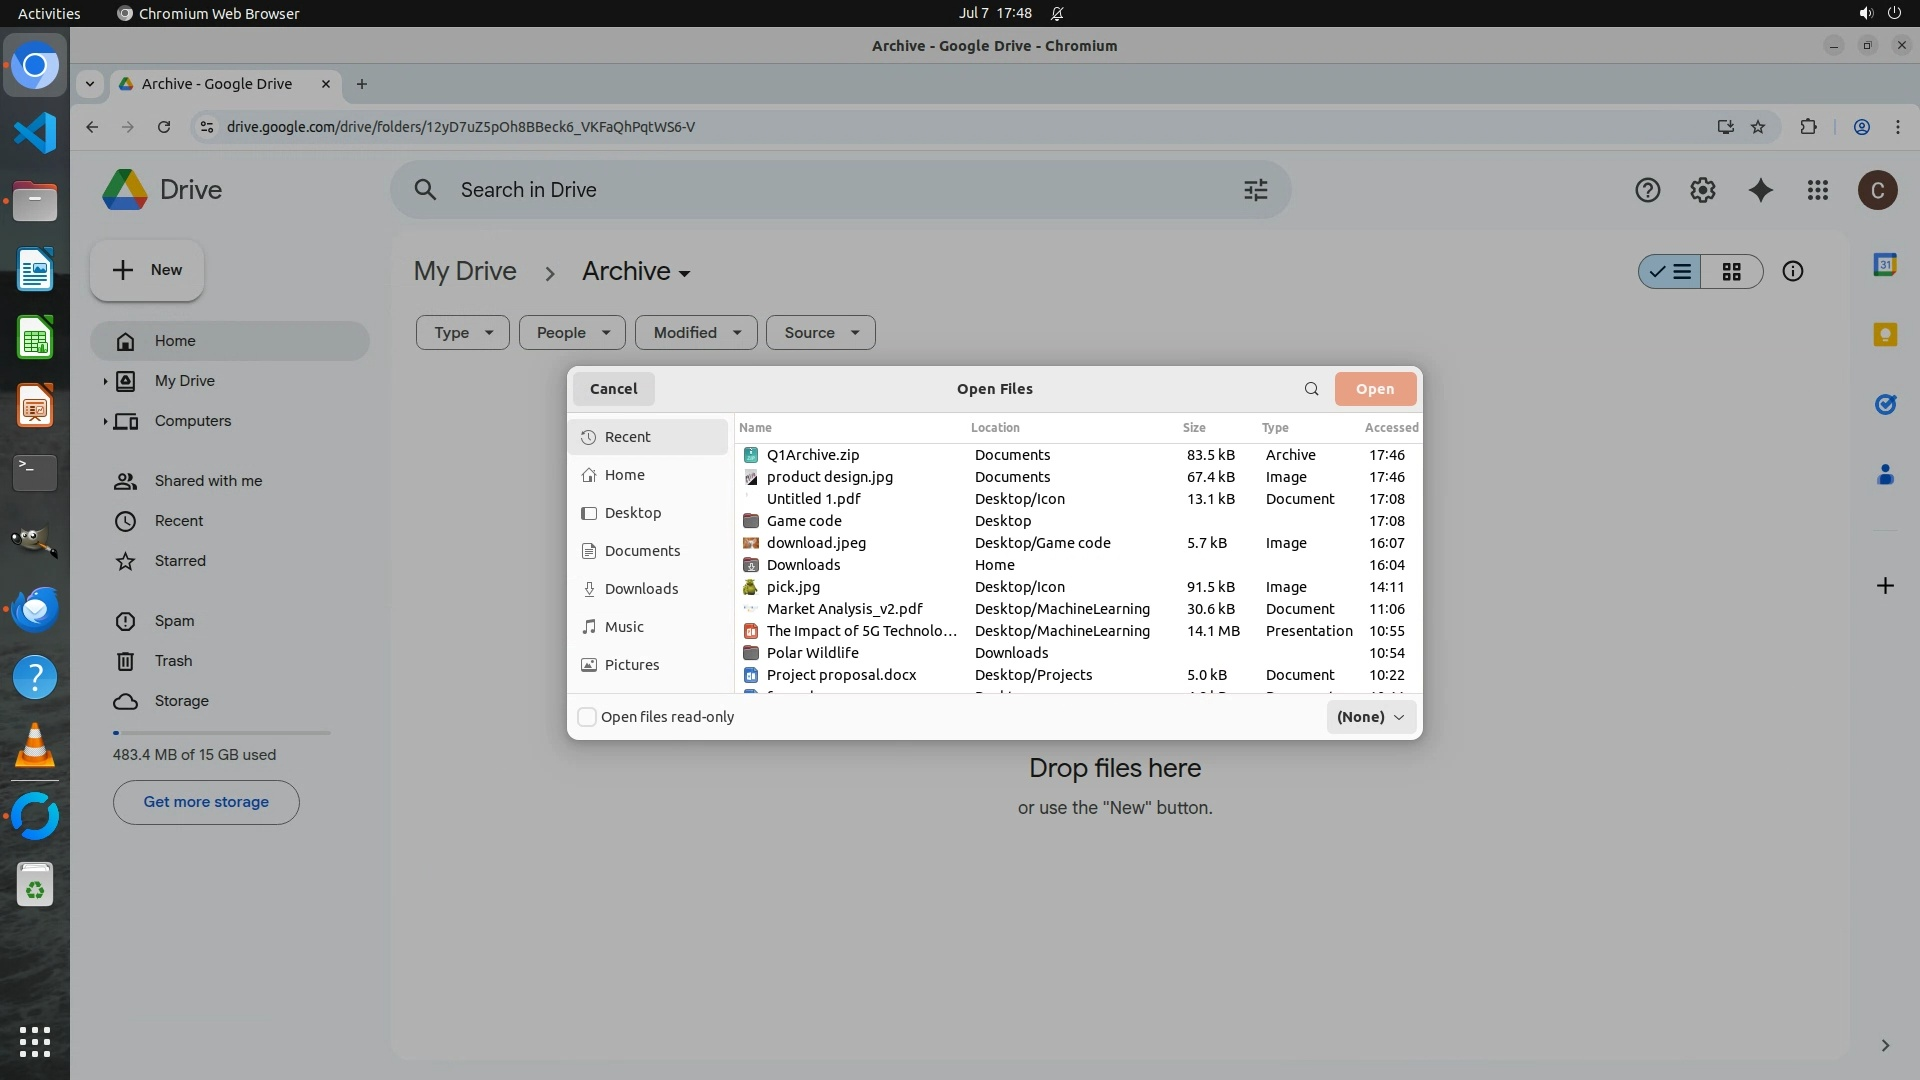Launch VLC from the Ubuntu dock
Viewport: 1920px width, 1080px height.
point(34,746)
